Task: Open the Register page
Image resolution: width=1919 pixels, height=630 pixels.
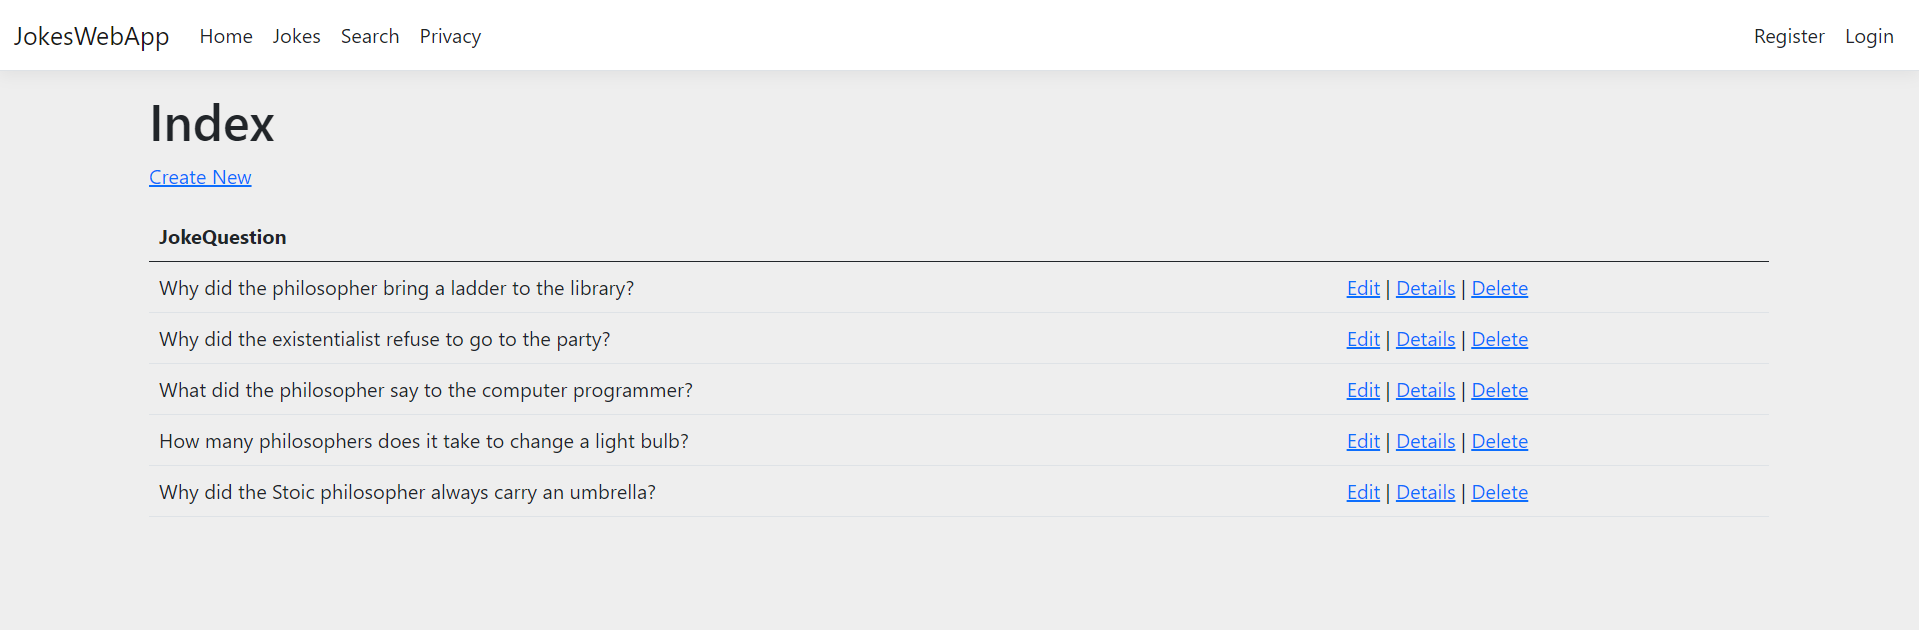Action: pyautogui.click(x=1788, y=36)
